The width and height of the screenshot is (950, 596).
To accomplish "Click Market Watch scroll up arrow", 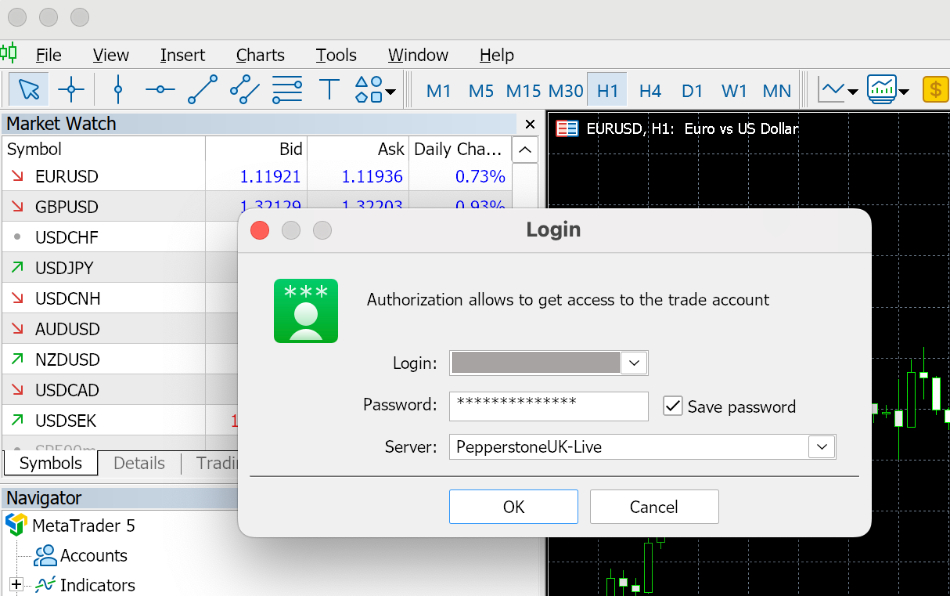I will point(525,149).
